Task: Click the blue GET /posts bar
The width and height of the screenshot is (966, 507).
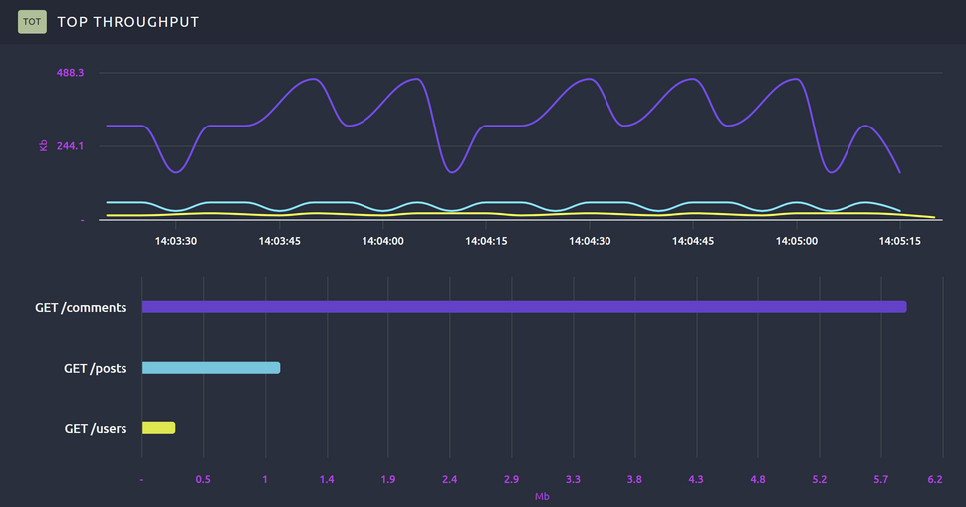Action: (x=211, y=368)
